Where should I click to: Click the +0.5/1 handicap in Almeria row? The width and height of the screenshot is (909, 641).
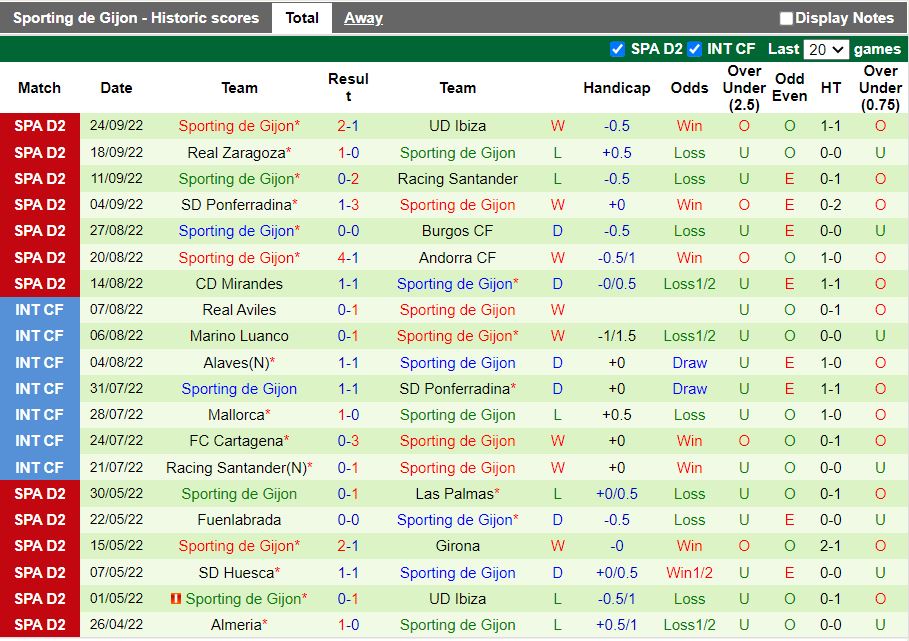pyautogui.click(x=616, y=625)
